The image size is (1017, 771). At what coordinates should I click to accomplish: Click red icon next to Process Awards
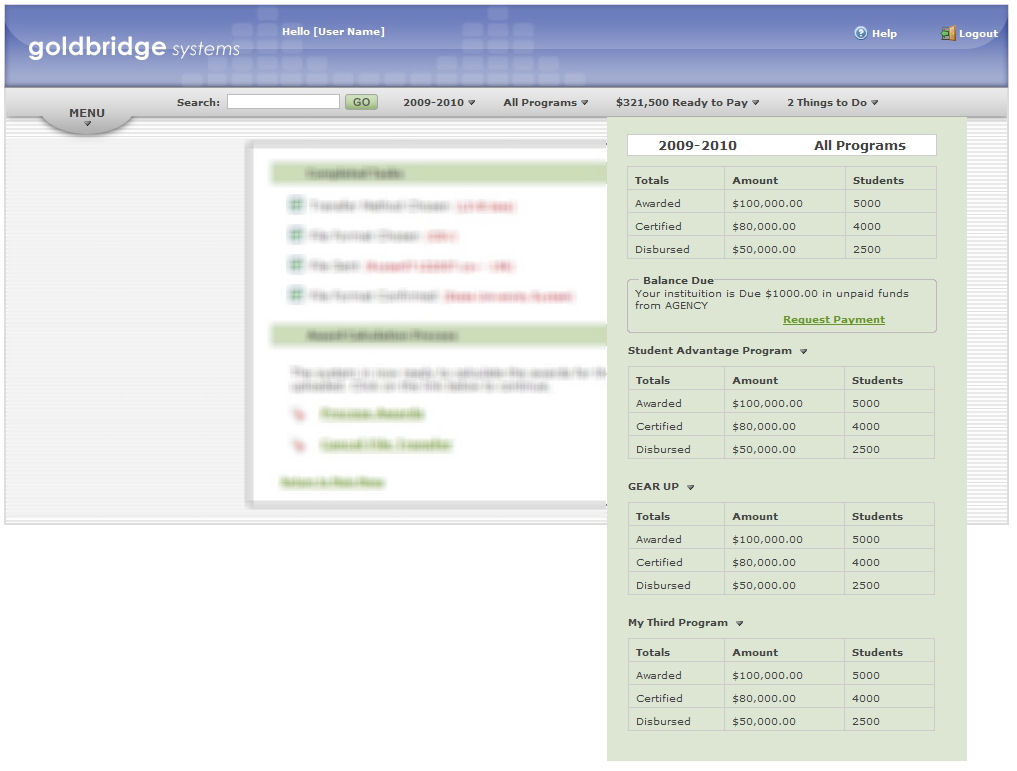[x=297, y=414]
